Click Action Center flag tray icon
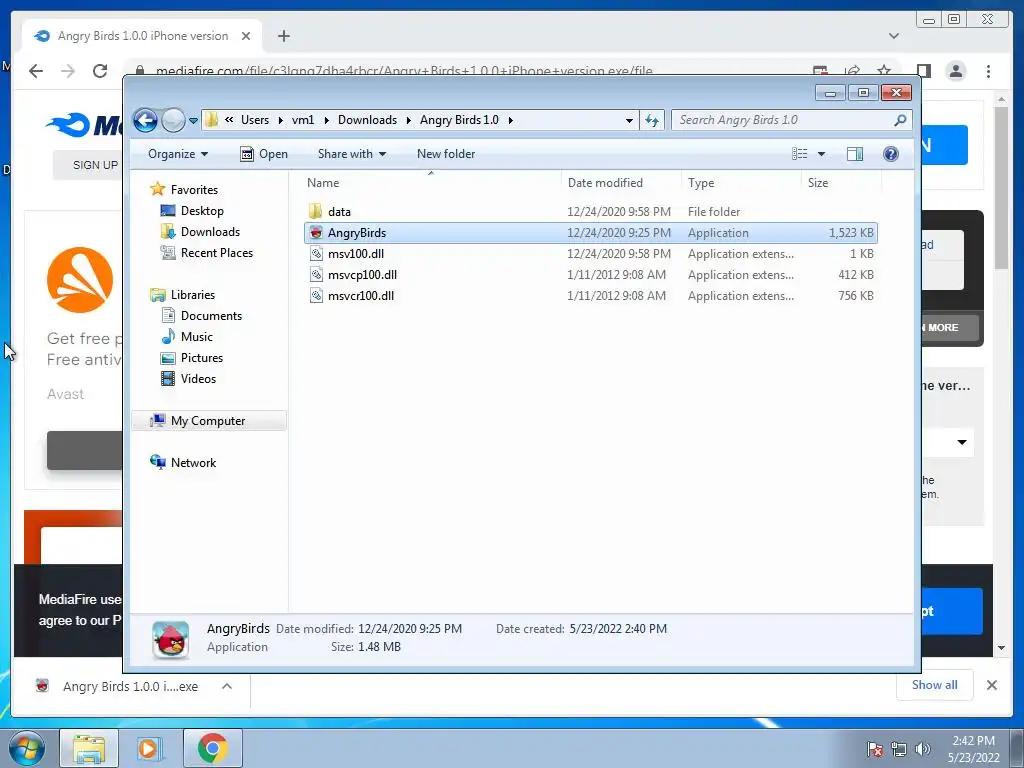The width and height of the screenshot is (1024, 768). click(875, 749)
